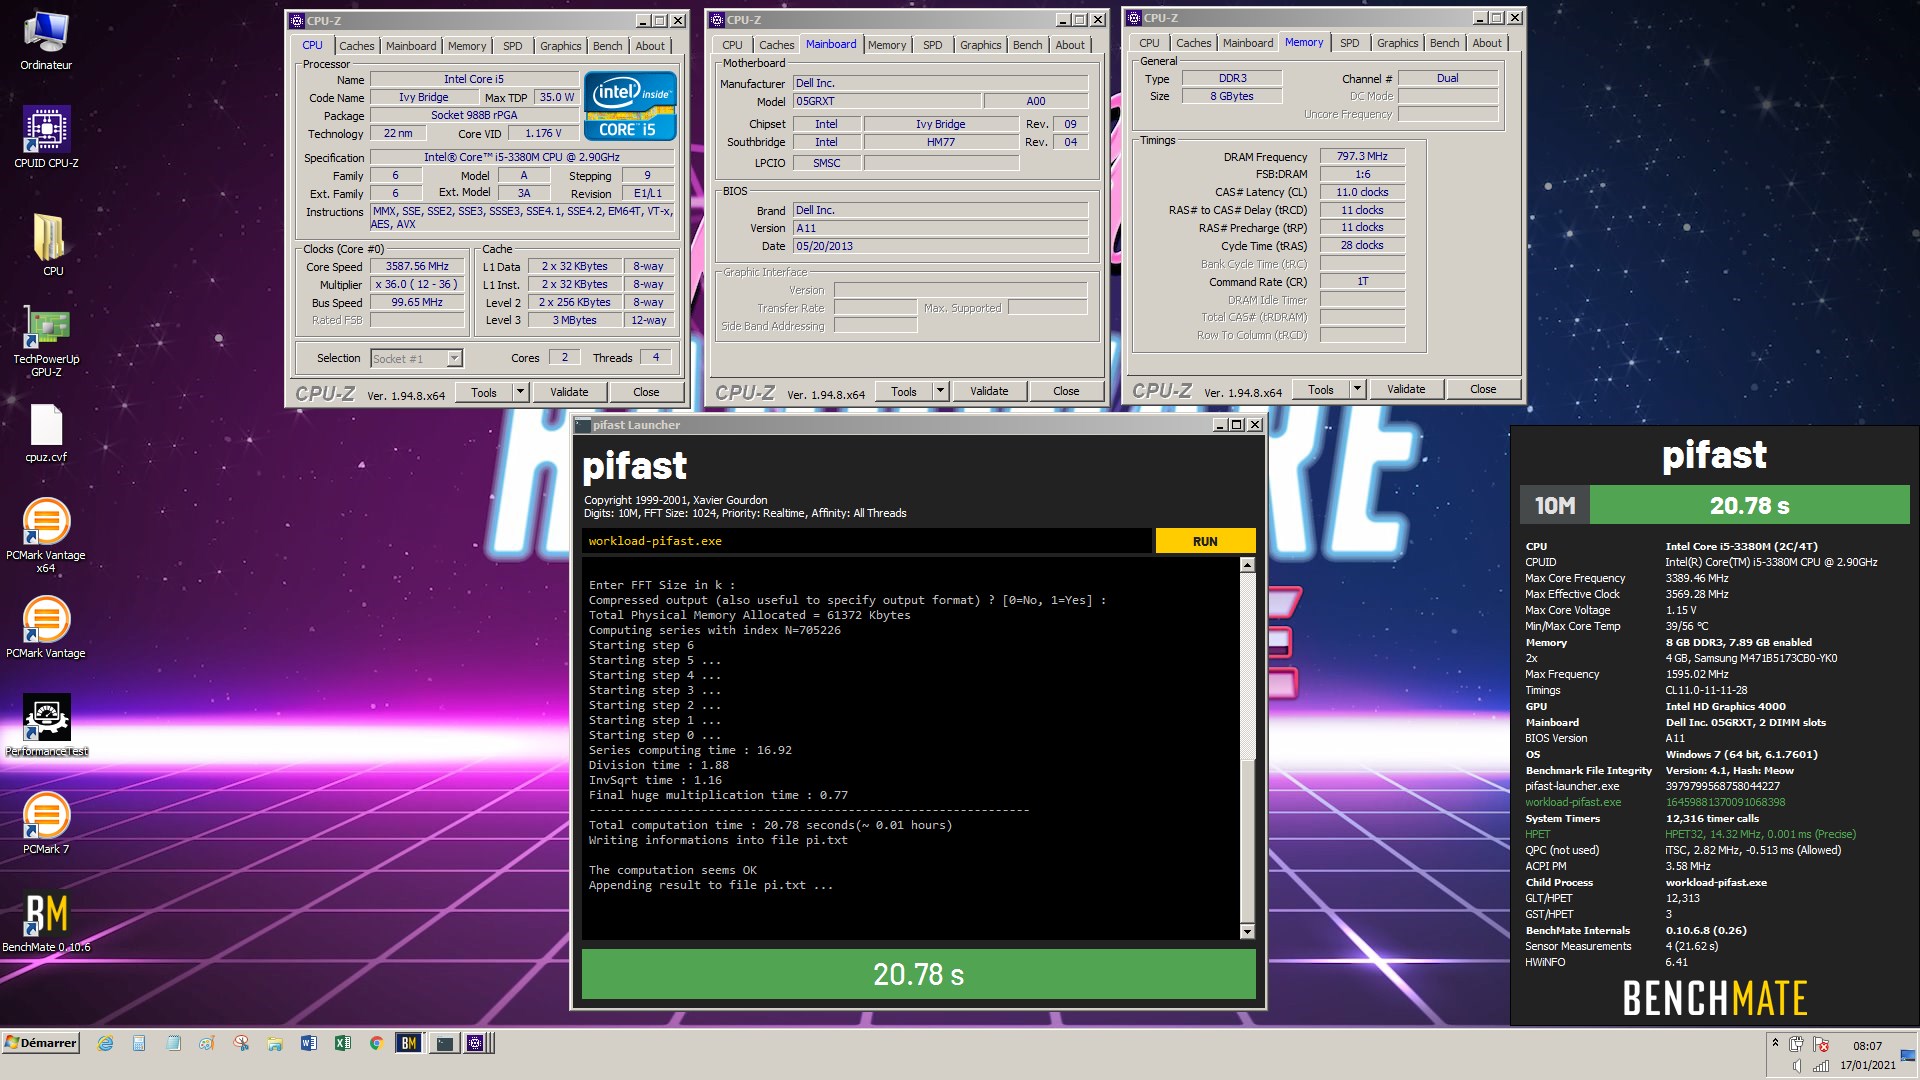Click the workload-pifast.exe input field
The width and height of the screenshot is (1920, 1080).
point(866,541)
